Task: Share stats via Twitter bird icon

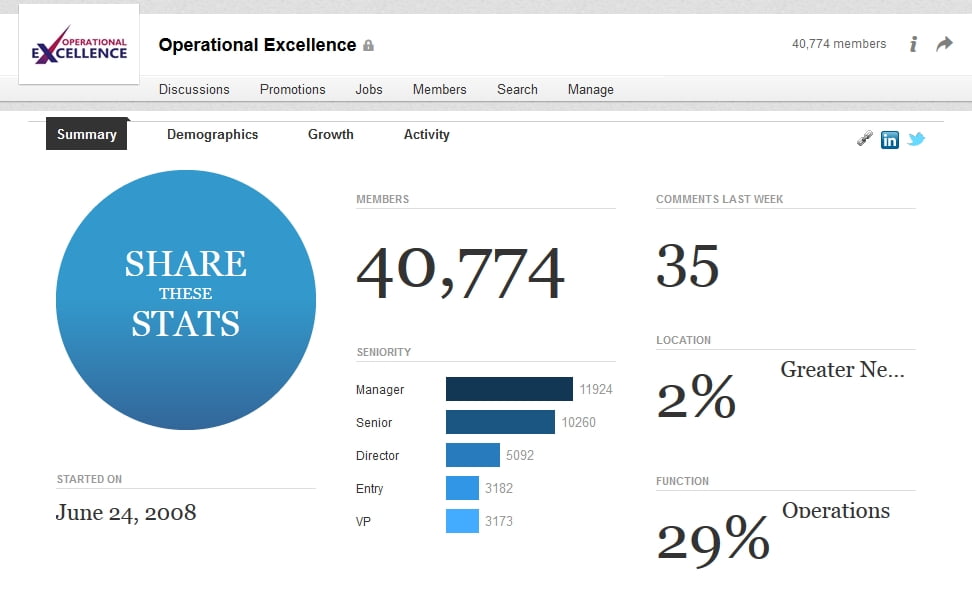Action: pyautogui.click(x=916, y=139)
